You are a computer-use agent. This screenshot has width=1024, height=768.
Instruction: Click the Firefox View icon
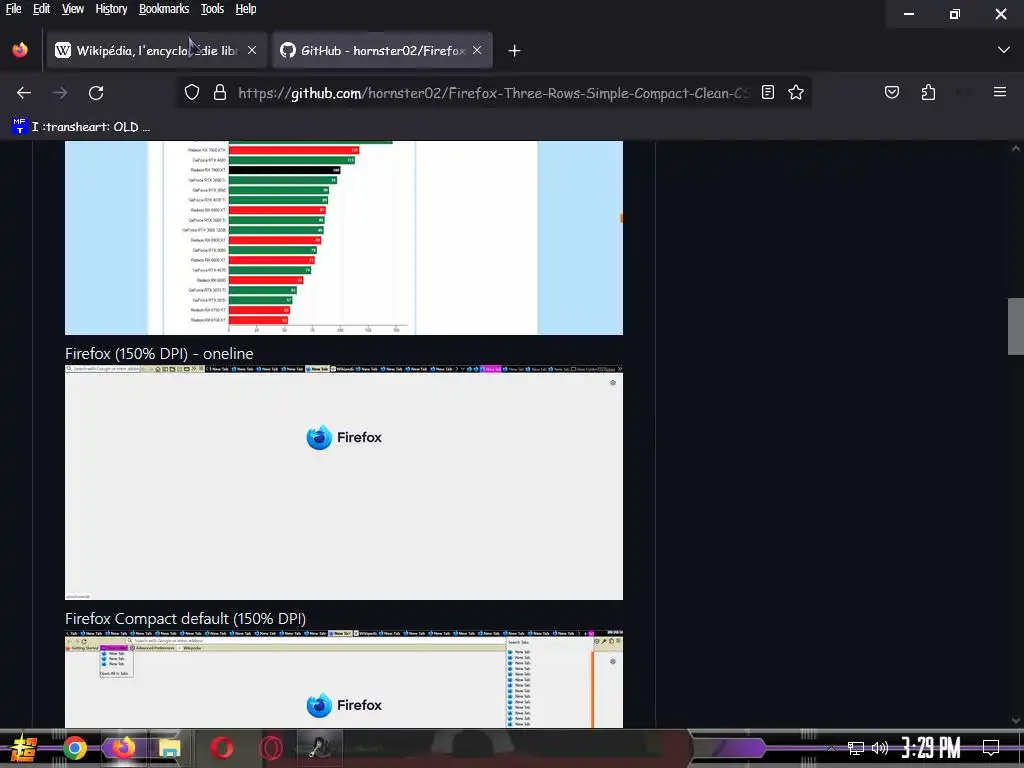point(20,50)
